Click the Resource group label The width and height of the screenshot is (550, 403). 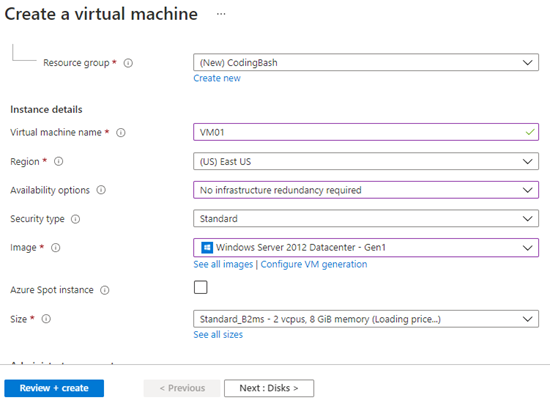pyautogui.click(x=76, y=63)
